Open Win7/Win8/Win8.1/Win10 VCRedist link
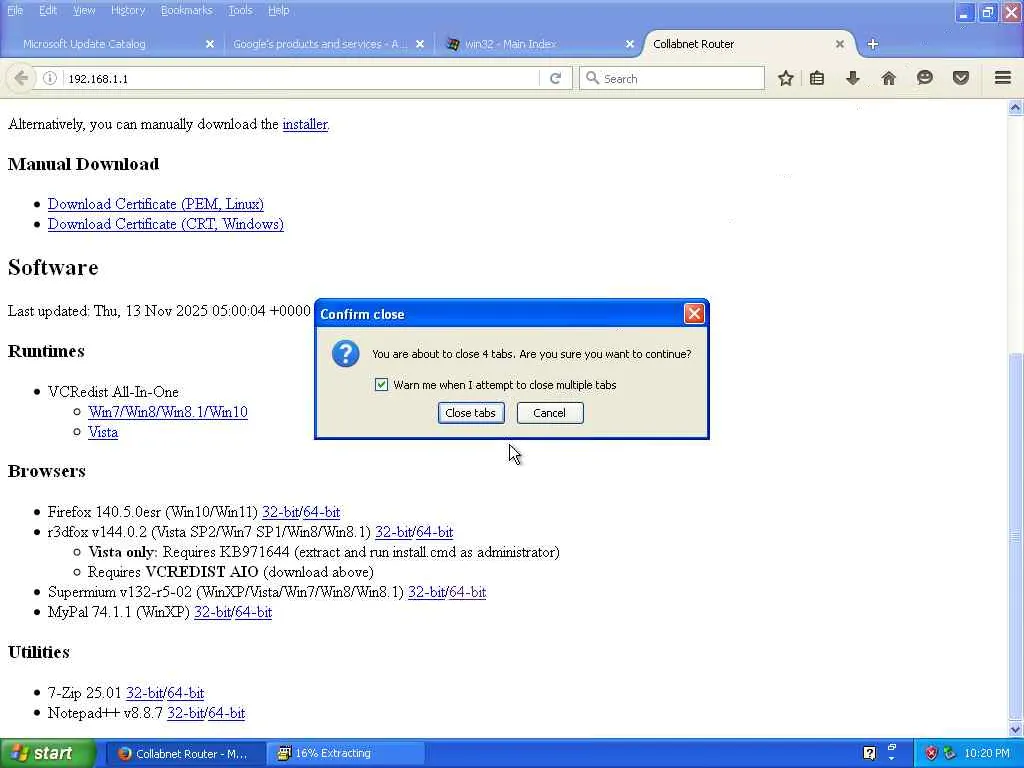Screen dimensions: 1024x768 click(168, 412)
